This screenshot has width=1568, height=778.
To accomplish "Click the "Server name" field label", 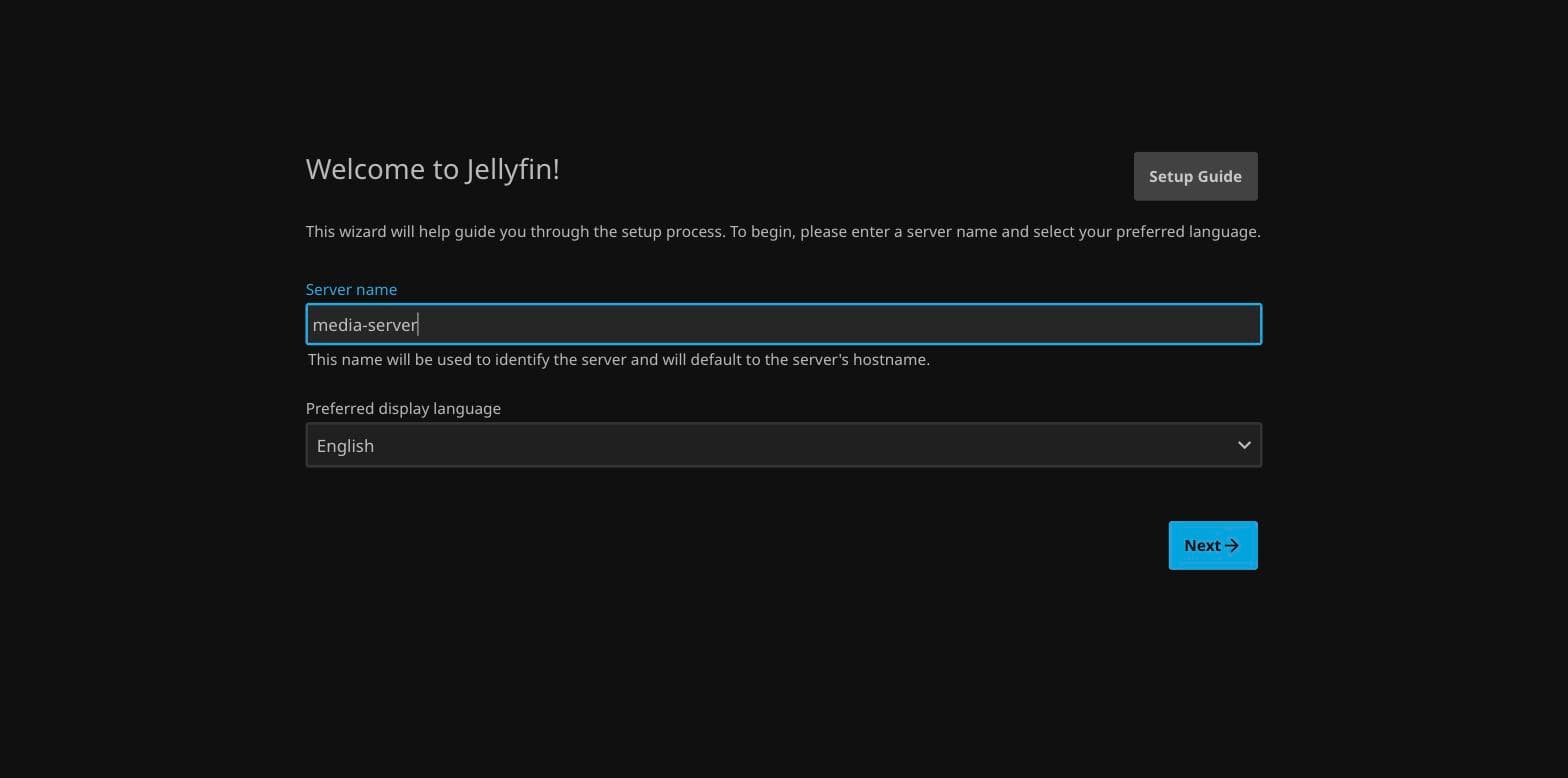I will (x=351, y=289).
